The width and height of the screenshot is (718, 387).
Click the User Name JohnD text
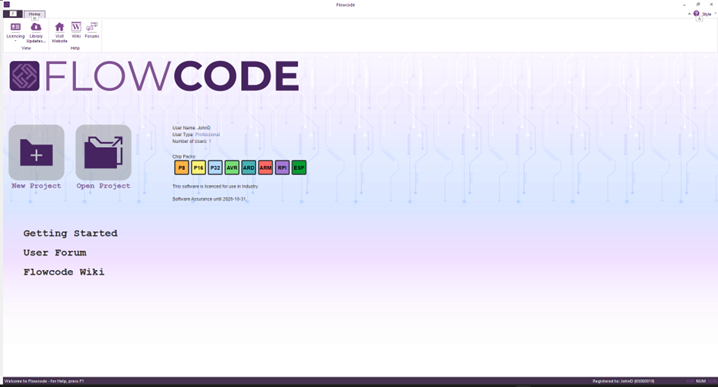(x=191, y=128)
